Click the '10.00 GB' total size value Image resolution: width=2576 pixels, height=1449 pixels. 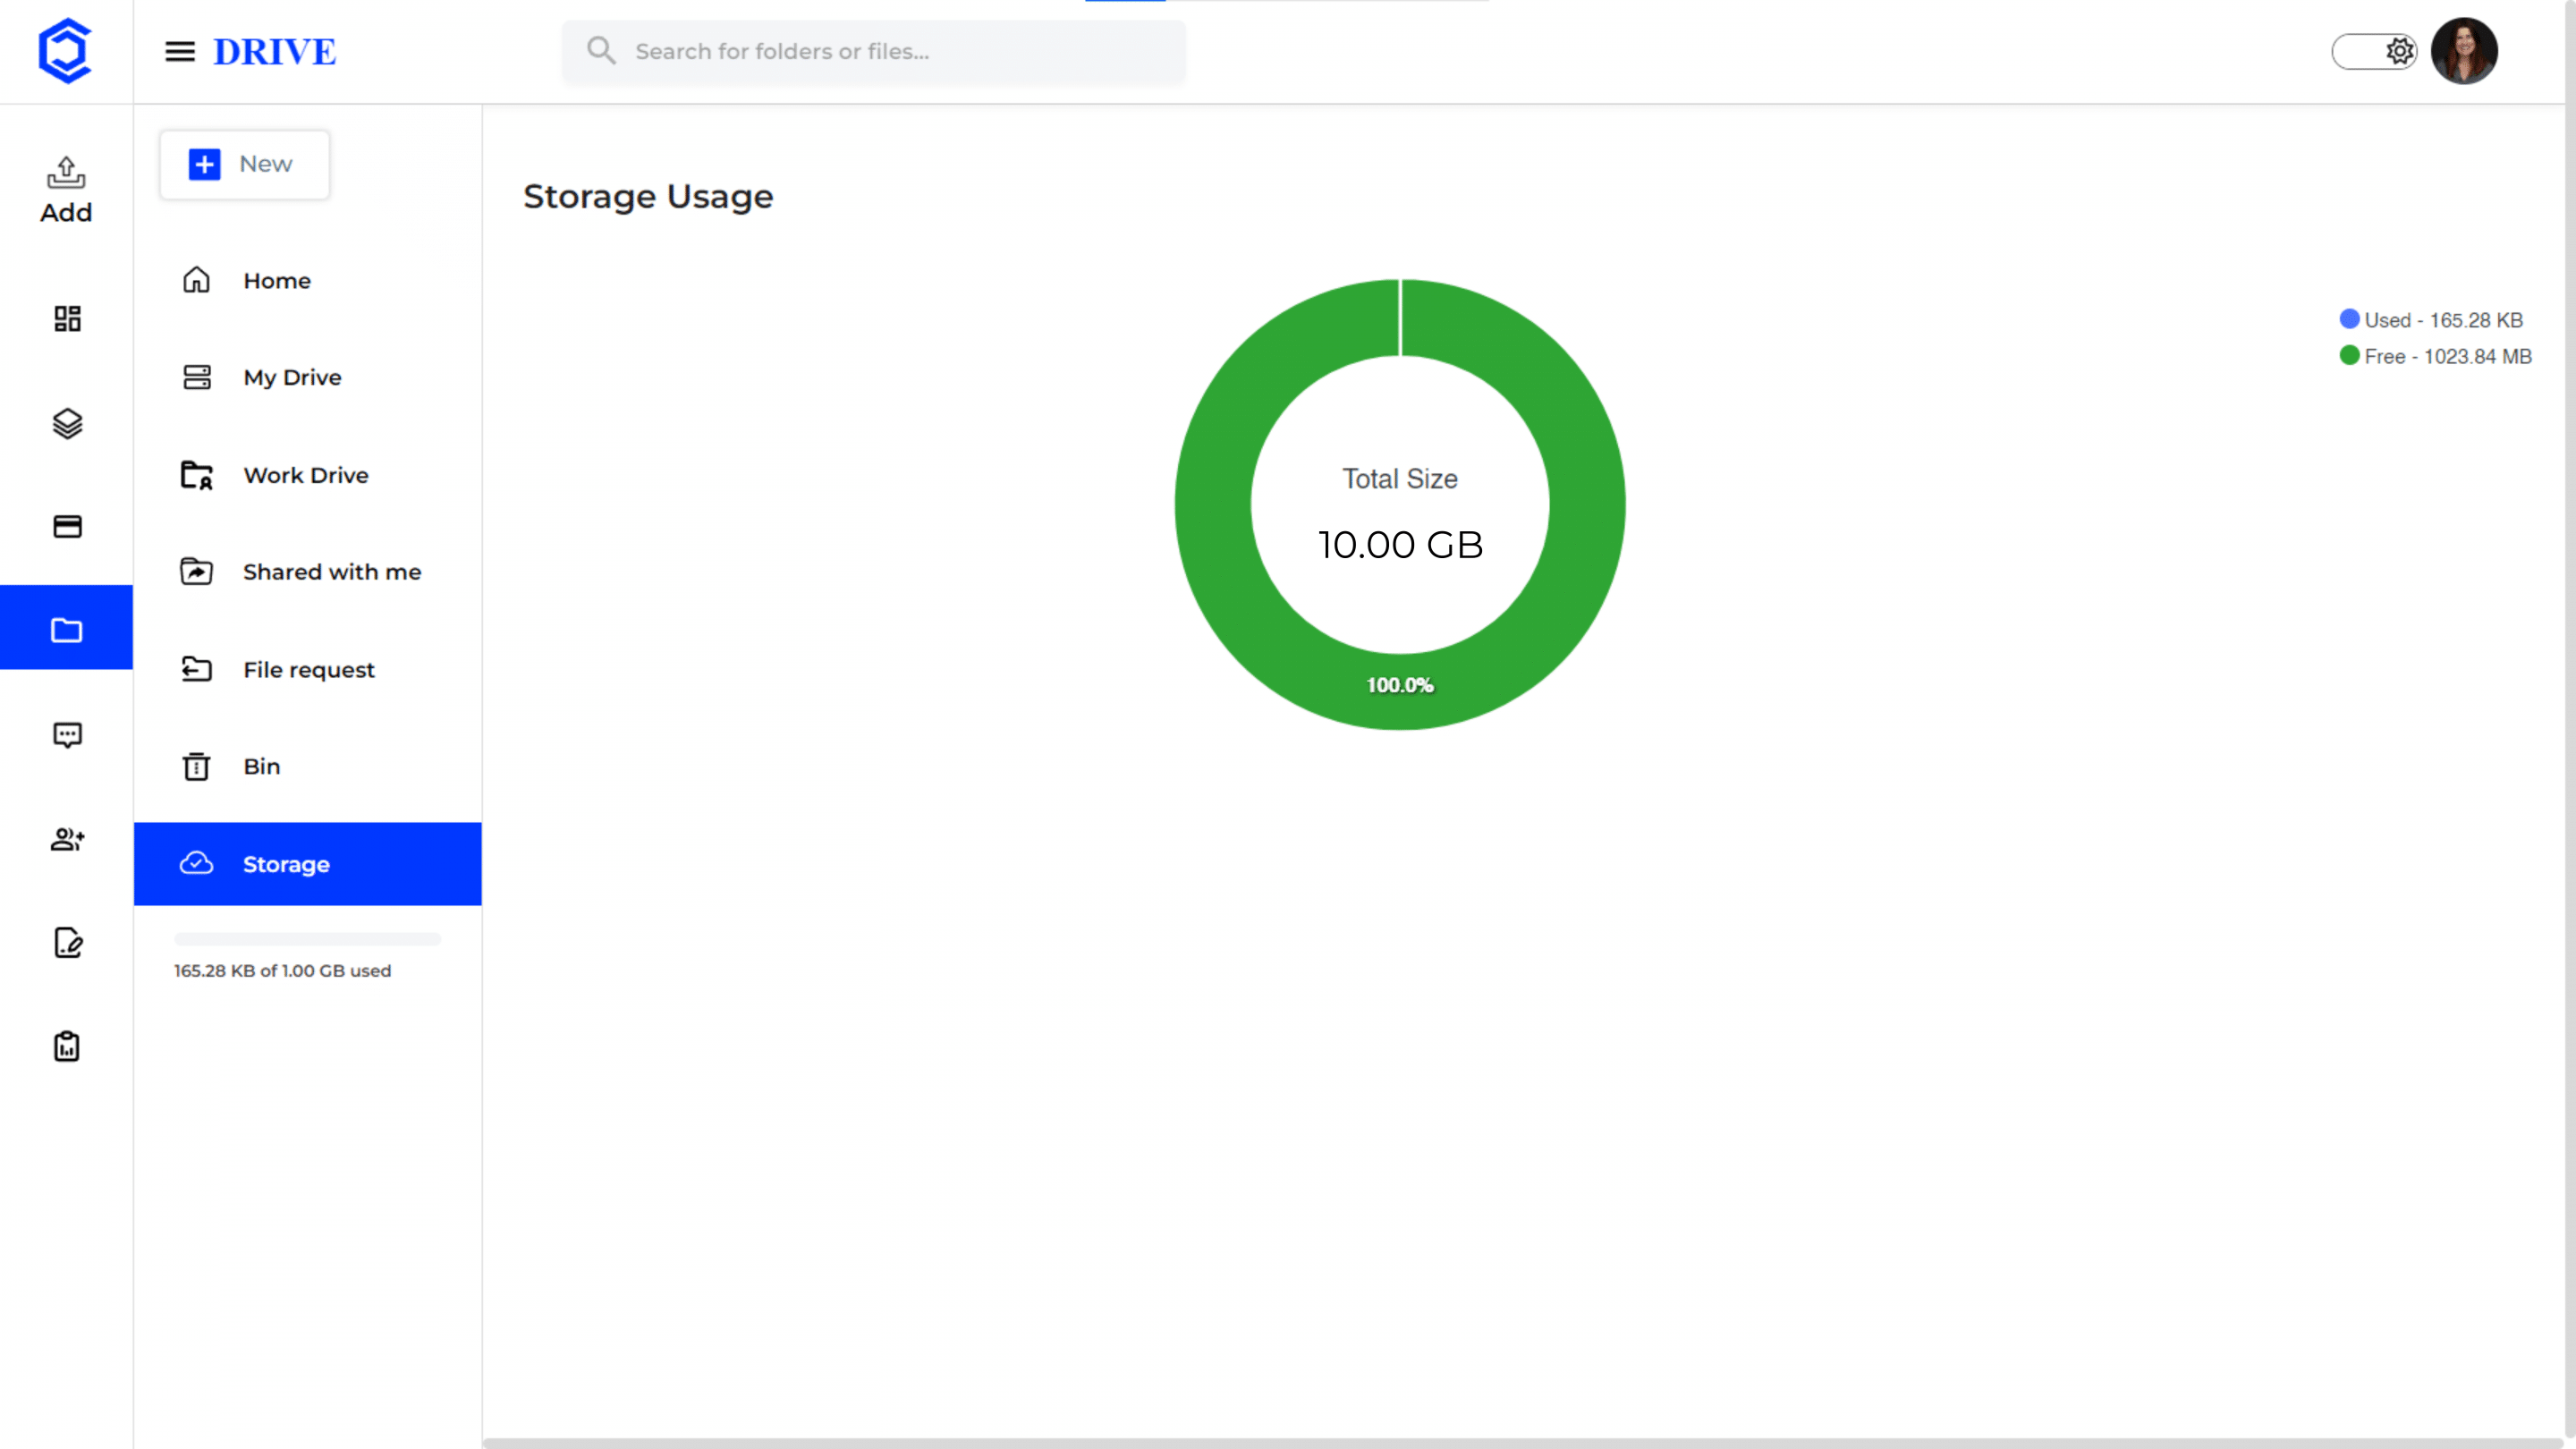[x=1400, y=545]
